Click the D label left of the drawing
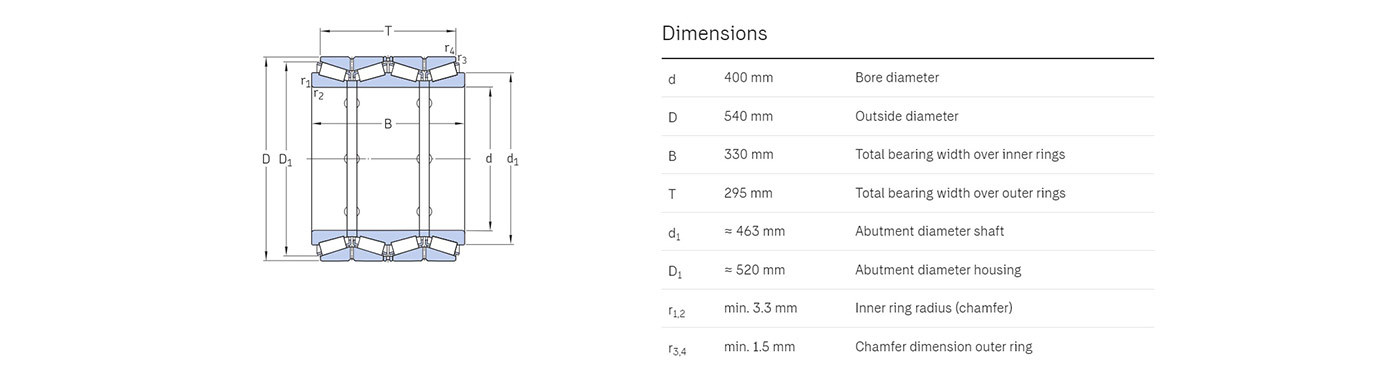The height and width of the screenshot is (369, 1400). point(266,159)
